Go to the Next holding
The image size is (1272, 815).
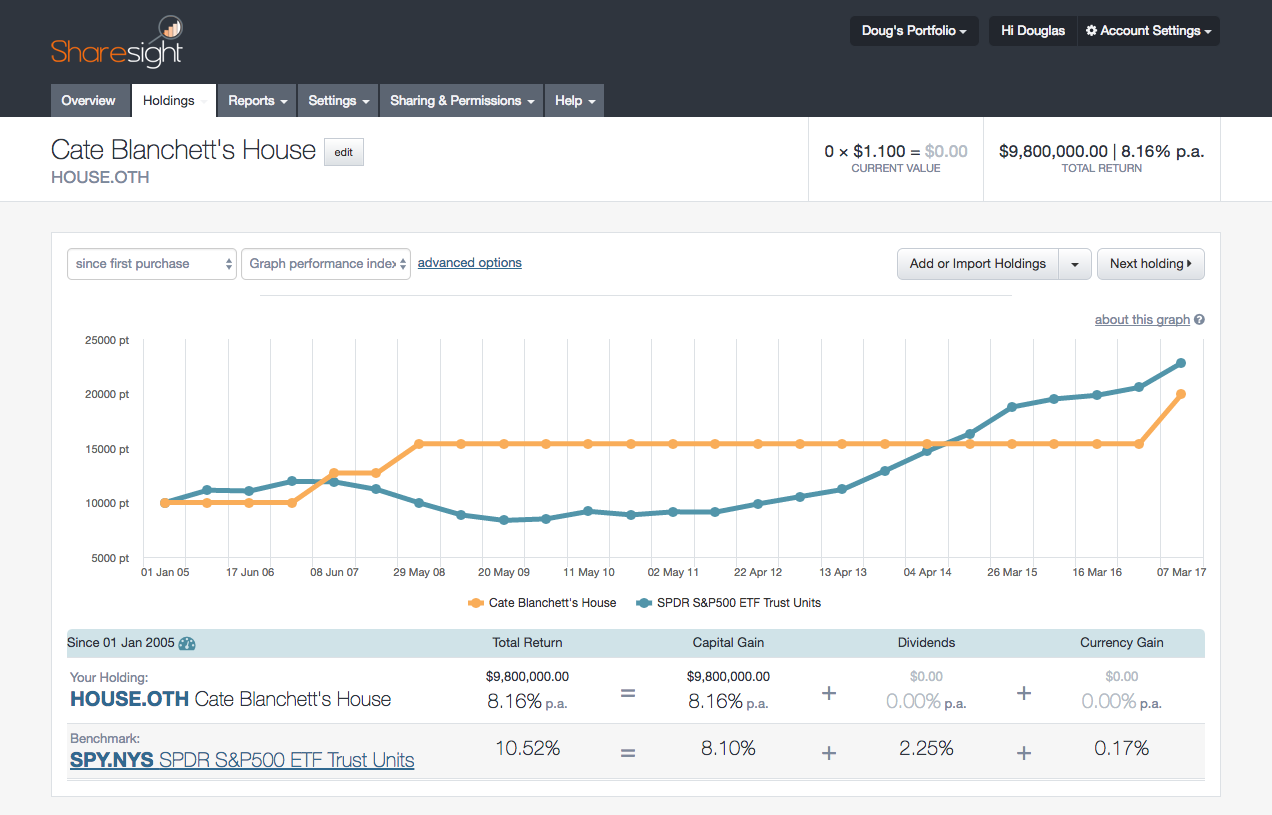point(1151,264)
